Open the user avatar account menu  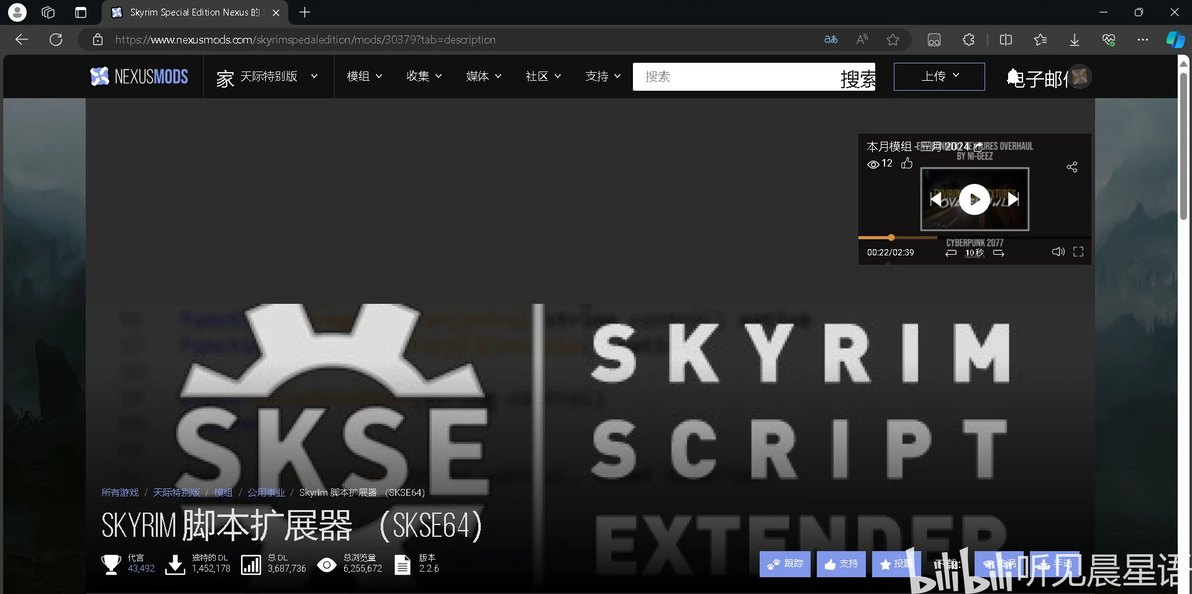[x=1080, y=76]
